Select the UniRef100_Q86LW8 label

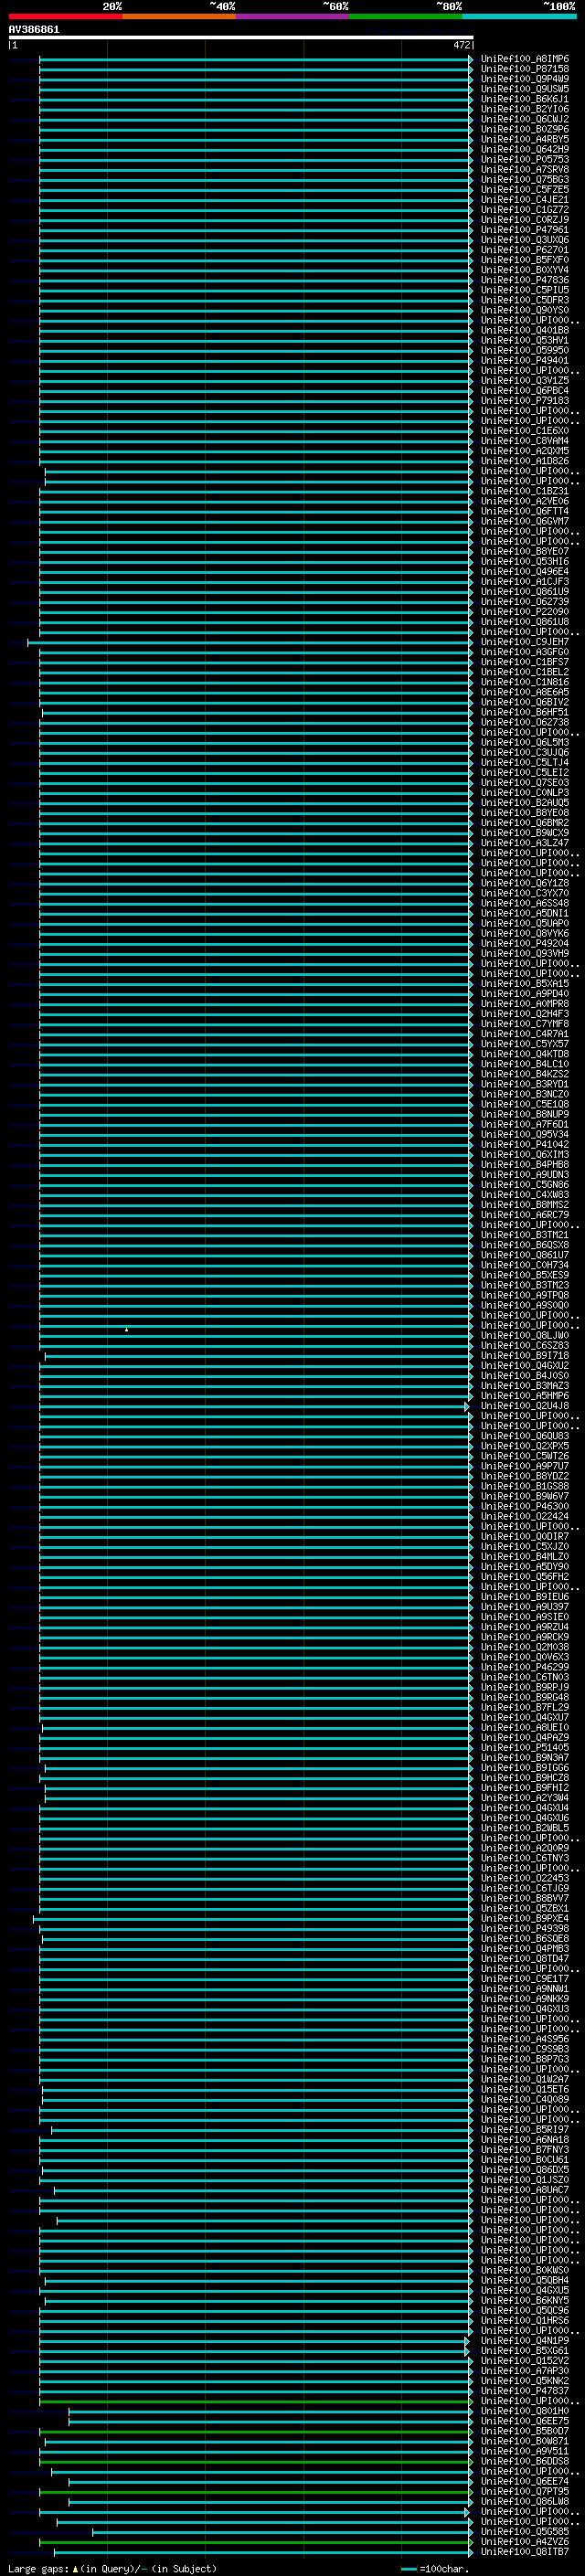click(525, 2501)
